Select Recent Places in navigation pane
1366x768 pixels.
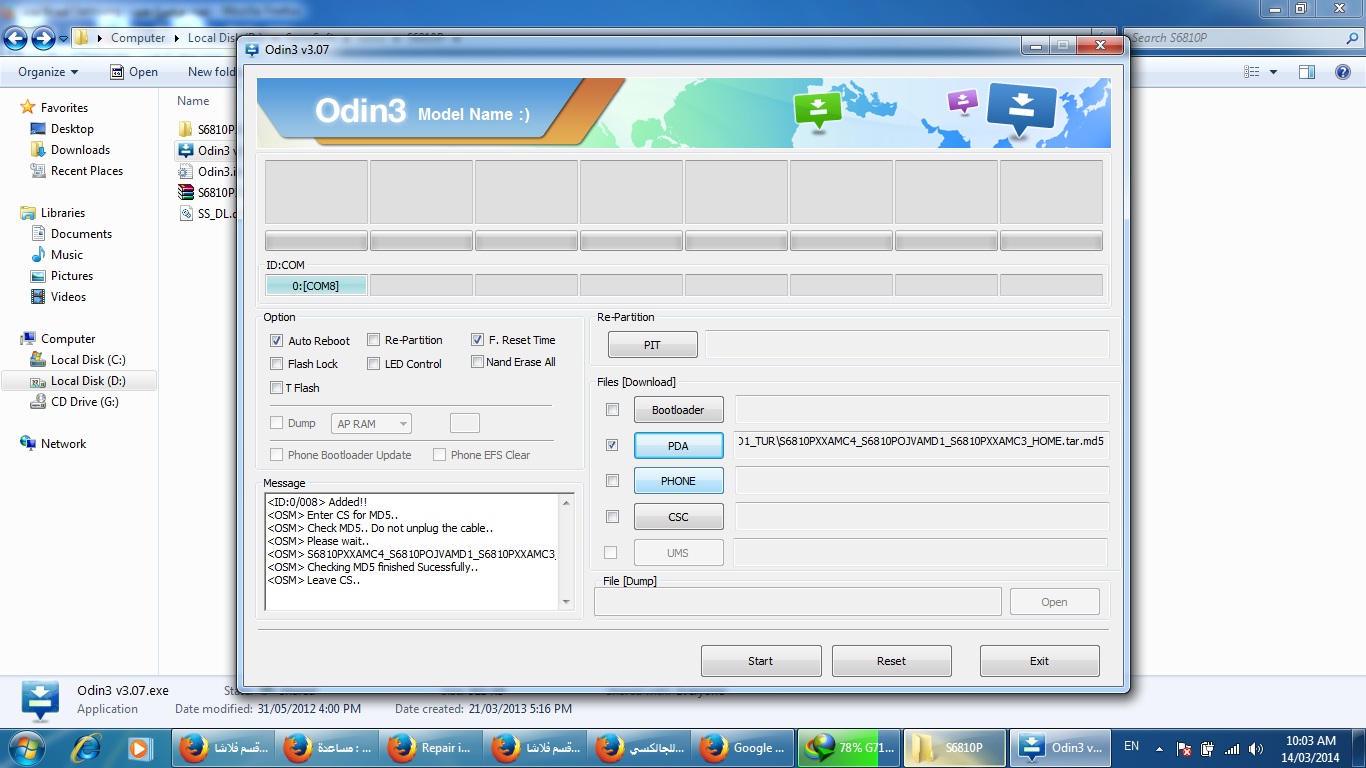pos(87,171)
